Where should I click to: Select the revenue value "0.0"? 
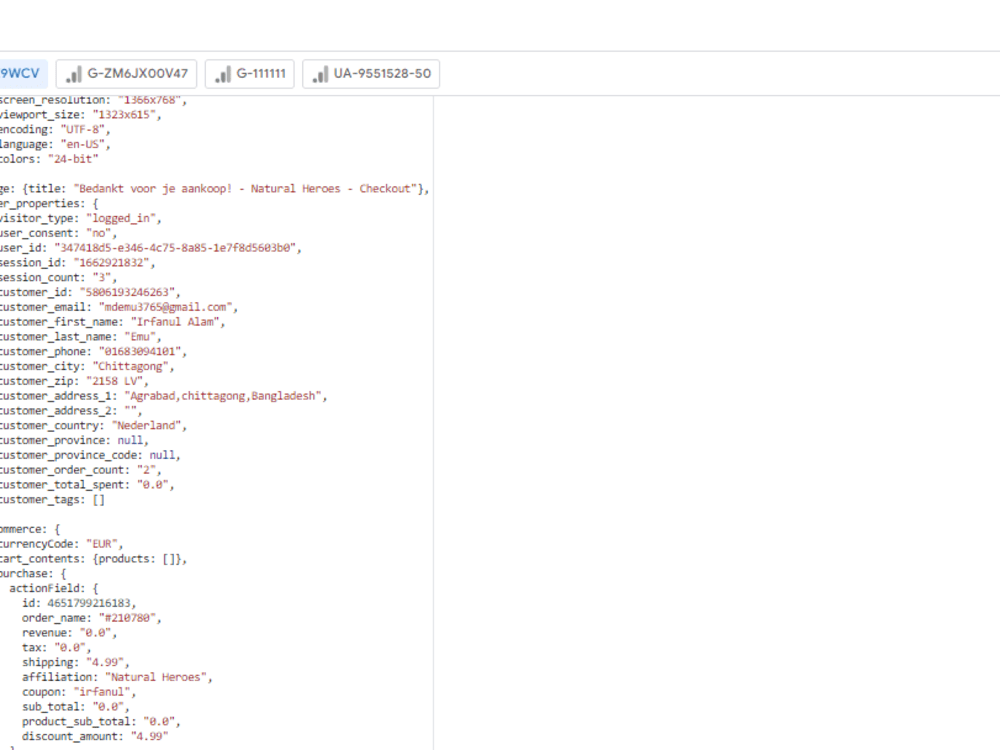coord(95,633)
